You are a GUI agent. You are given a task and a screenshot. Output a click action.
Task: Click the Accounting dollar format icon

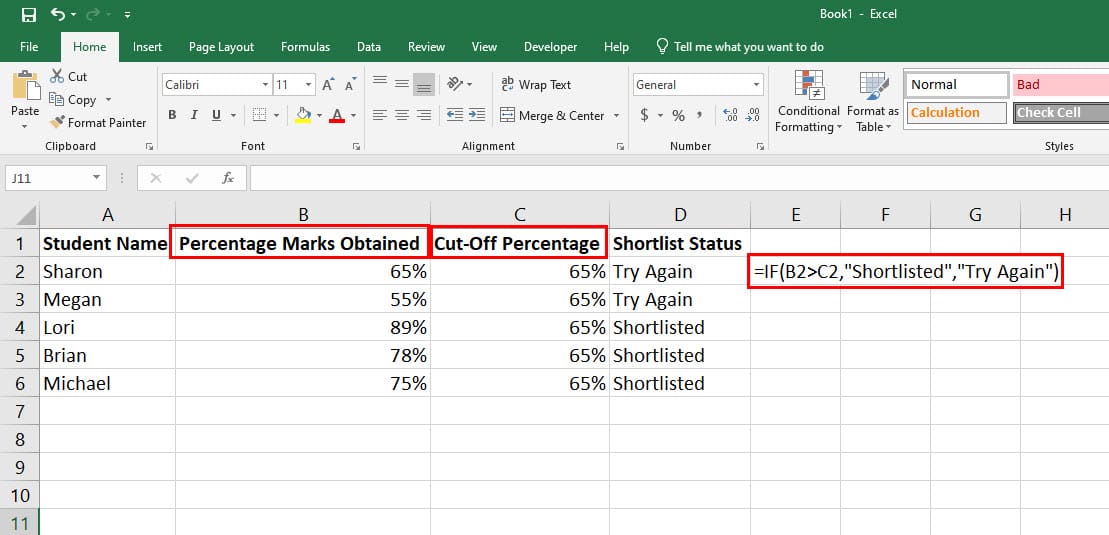(x=644, y=115)
